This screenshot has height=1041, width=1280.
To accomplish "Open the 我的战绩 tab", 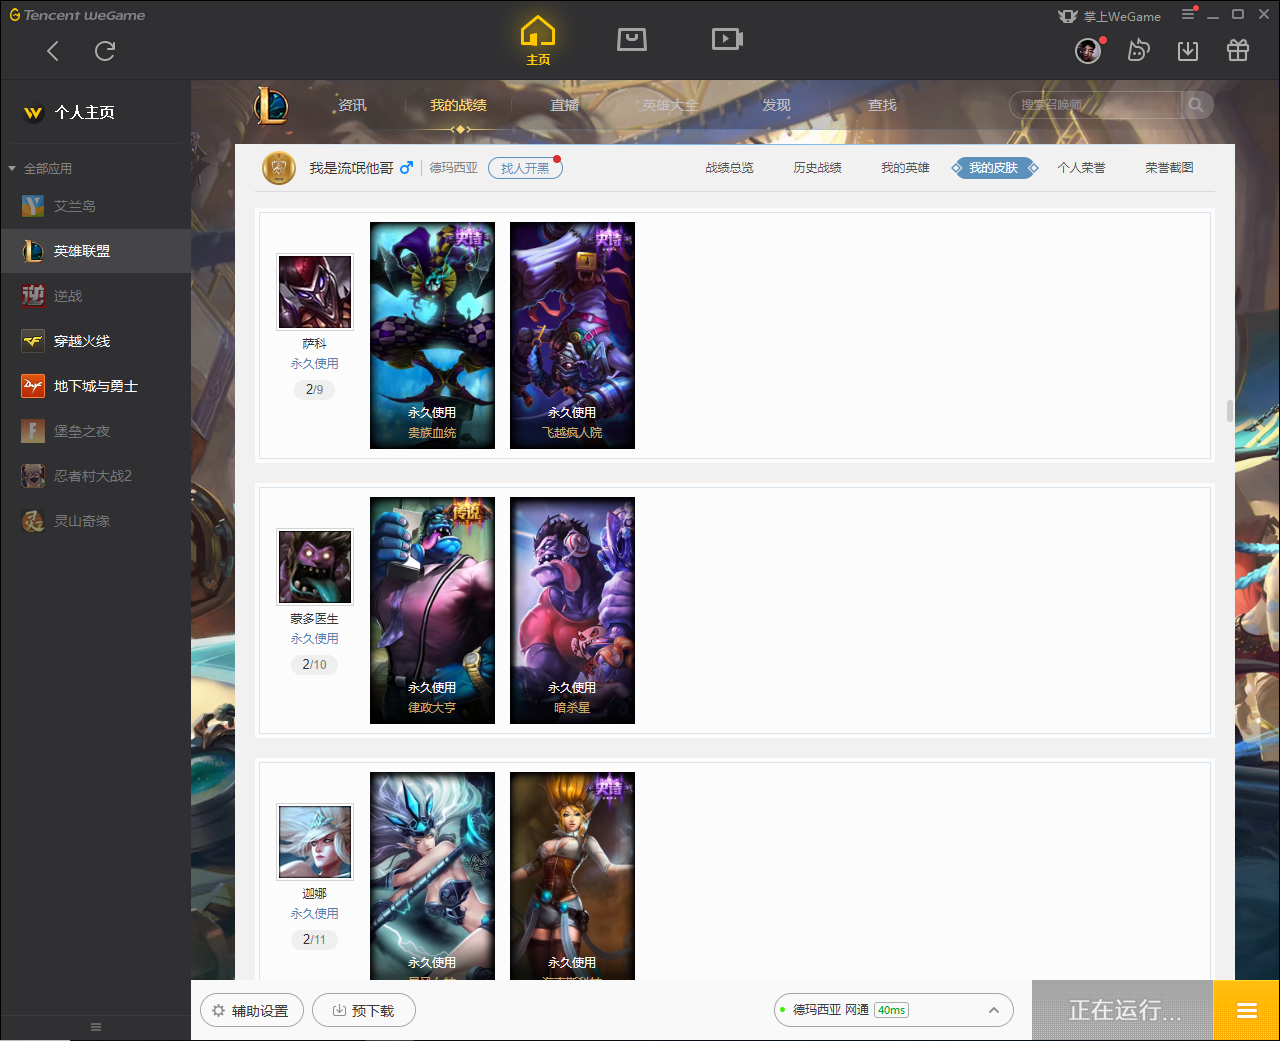I will 458,105.
